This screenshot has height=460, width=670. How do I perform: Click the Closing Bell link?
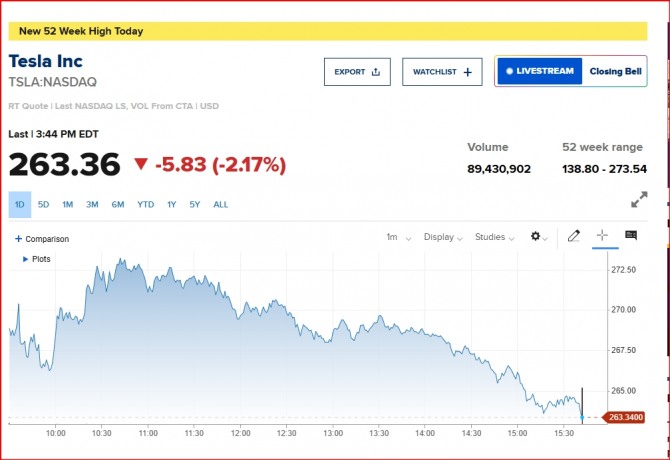coord(614,71)
